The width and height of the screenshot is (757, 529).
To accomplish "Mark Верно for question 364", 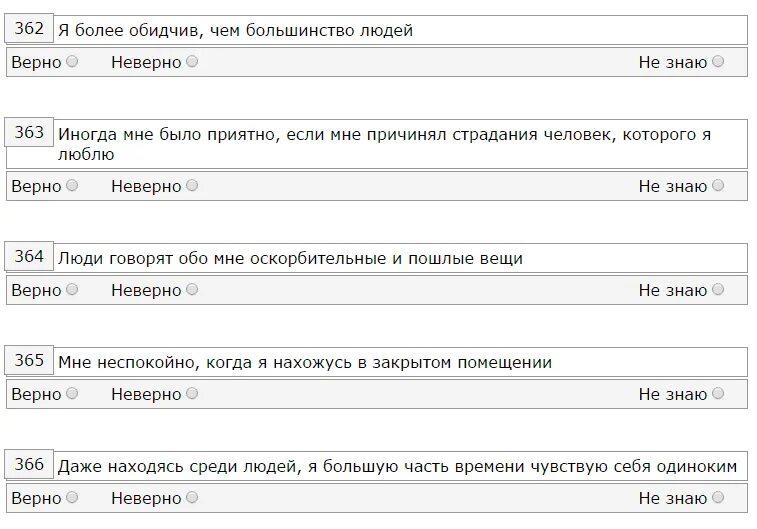I will click(72, 289).
